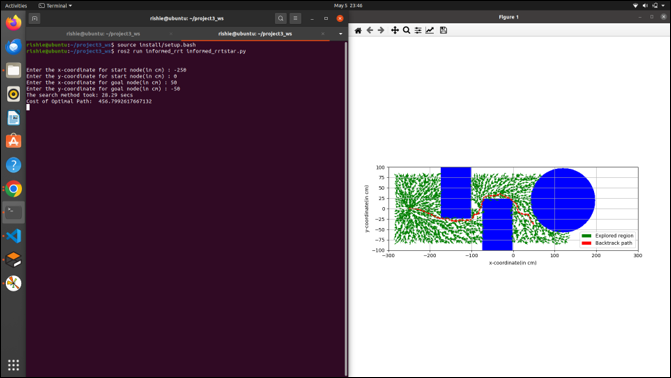Select the Pan axes tool in Figure 1

(x=395, y=30)
